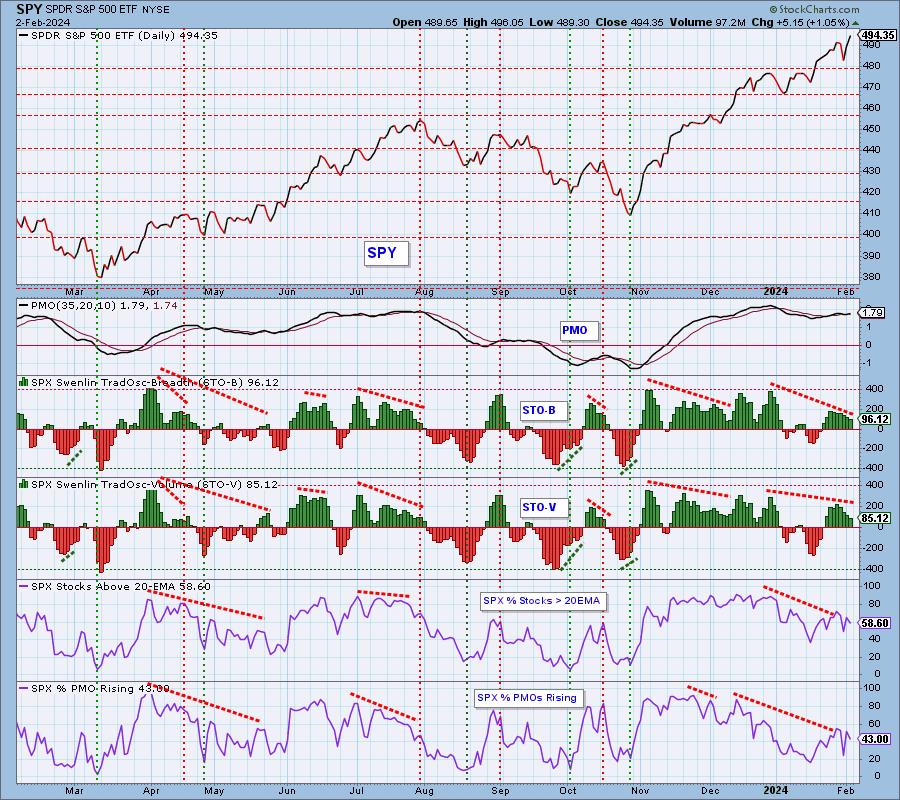Click the Nov label below the price panel
Image resolution: width=900 pixels, height=800 pixels.
639,292
